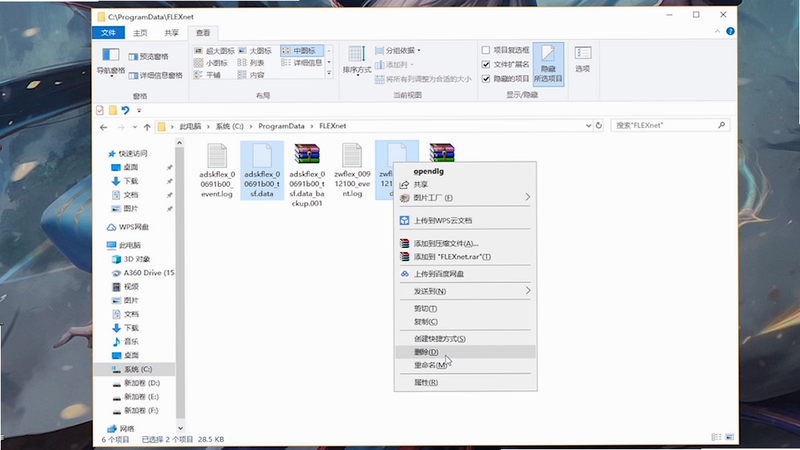Choose Add to FLEXnet.rar option

coord(465,257)
